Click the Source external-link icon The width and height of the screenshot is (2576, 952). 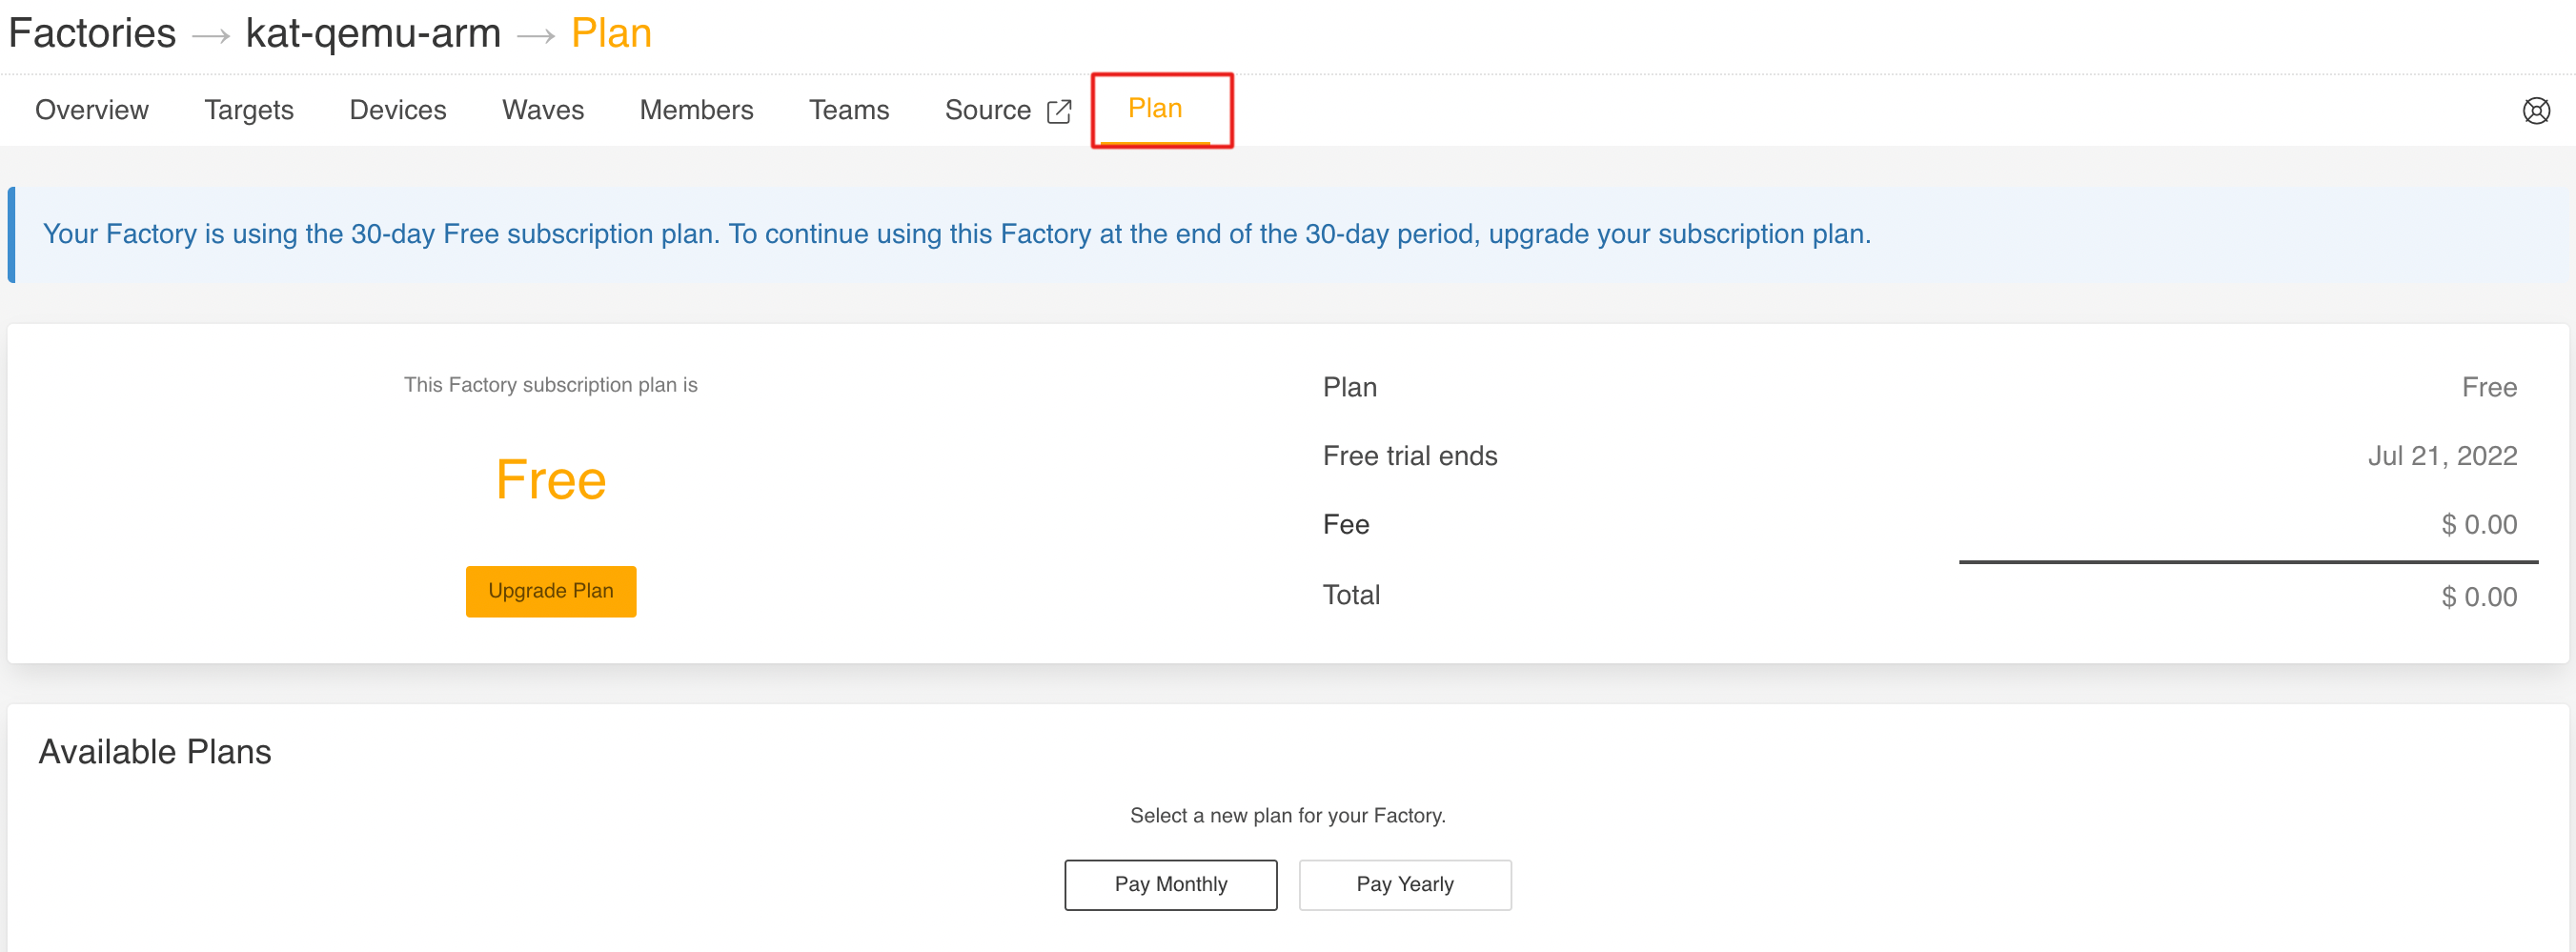[x=1060, y=110]
